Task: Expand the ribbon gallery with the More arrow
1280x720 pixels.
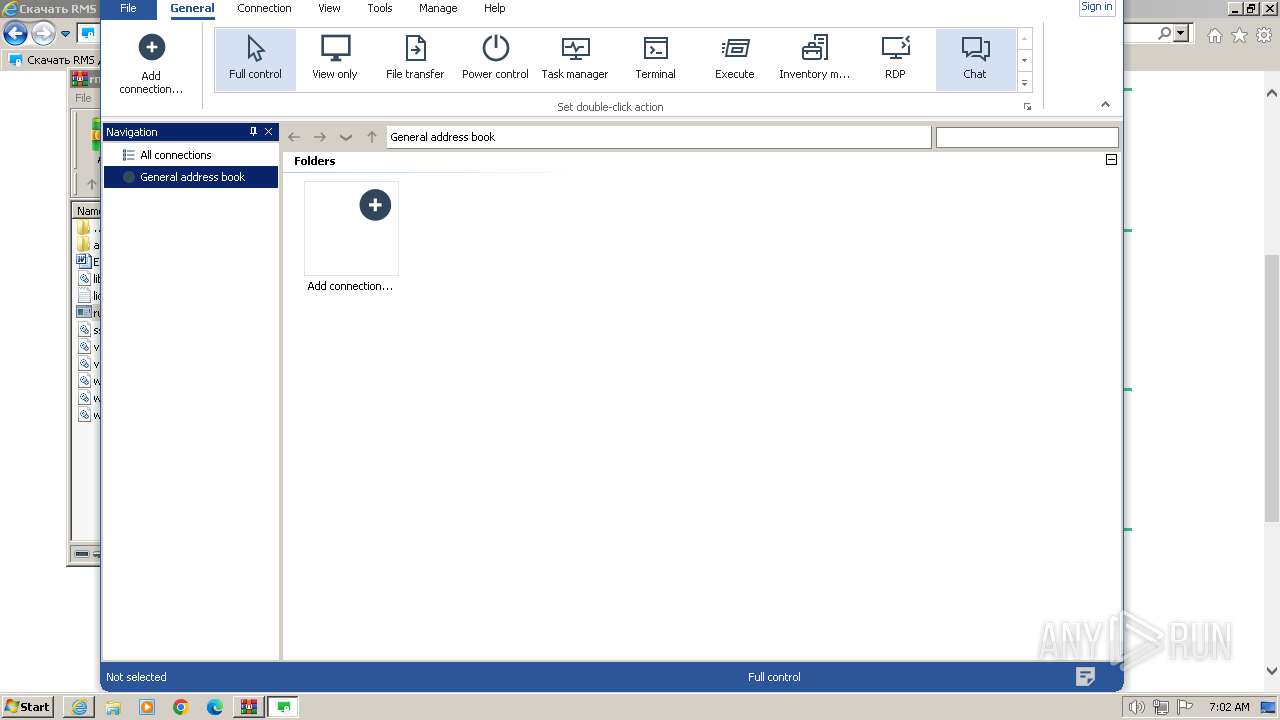Action: (x=1024, y=83)
